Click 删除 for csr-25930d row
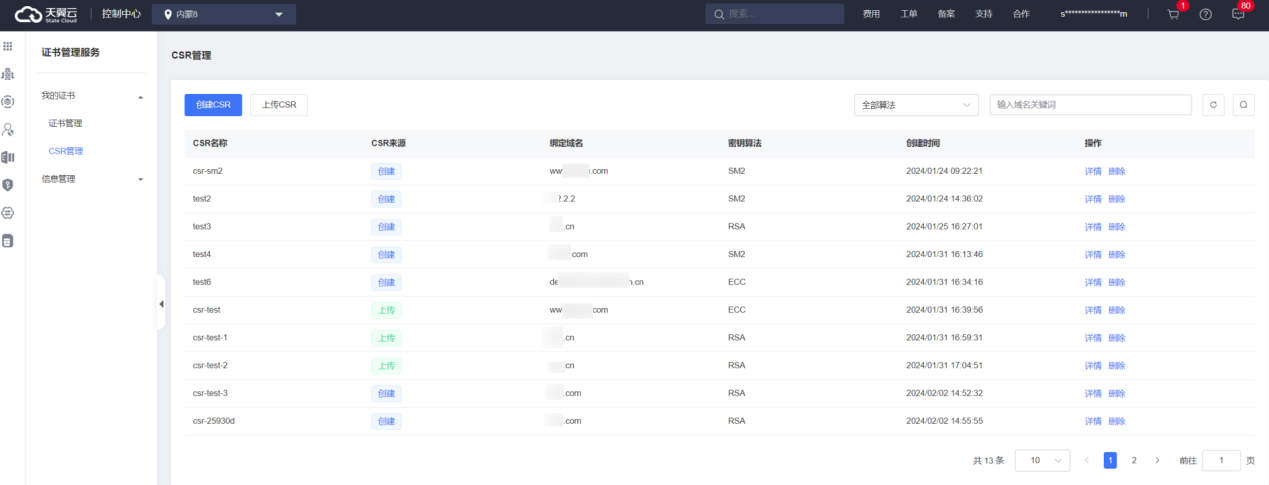1269x485 pixels. tap(1116, 421)
